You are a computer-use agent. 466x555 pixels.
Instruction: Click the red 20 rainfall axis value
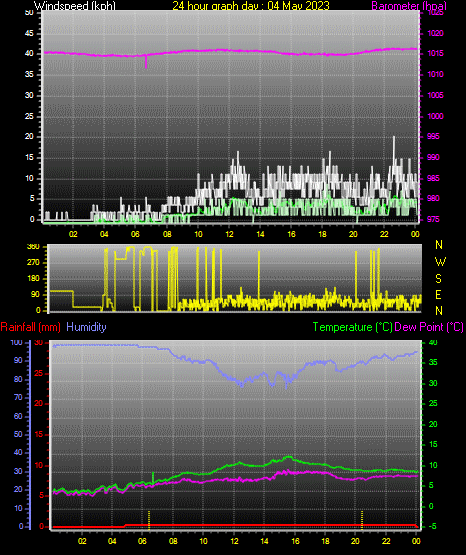pyautogui.click(x=39, y=404)
